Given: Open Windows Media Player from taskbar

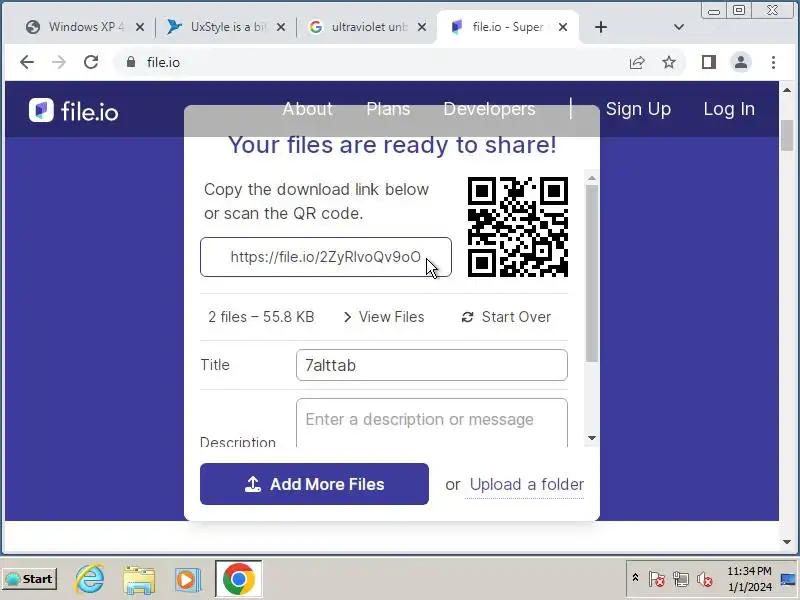Looking at the screenshot, I should click(x=187, y=579).
